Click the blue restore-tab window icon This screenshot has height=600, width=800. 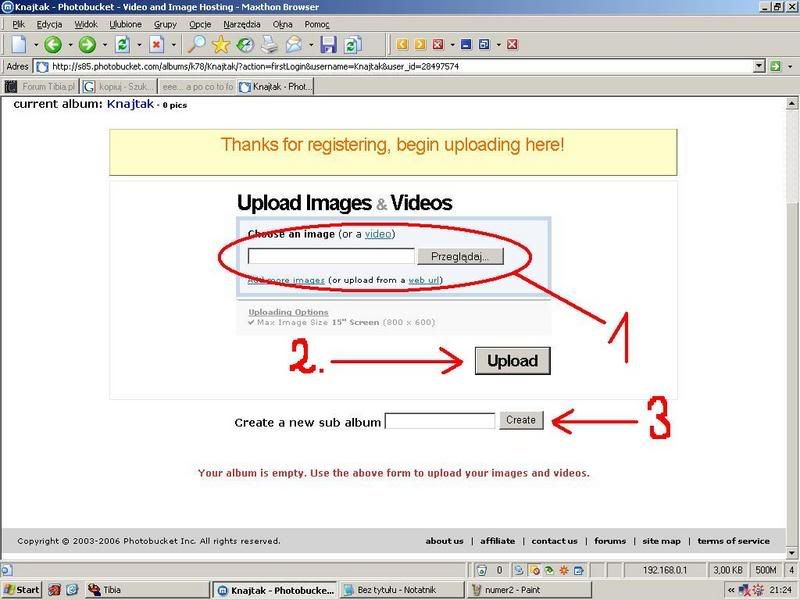coord(484,44)
